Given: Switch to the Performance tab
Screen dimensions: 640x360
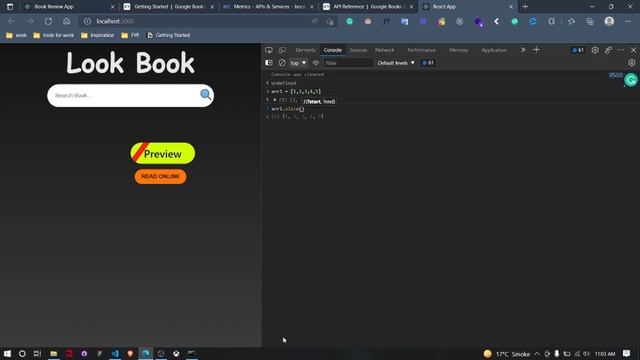Looking at the screenshot, I should pyautogui.click(x=422, y=50).
